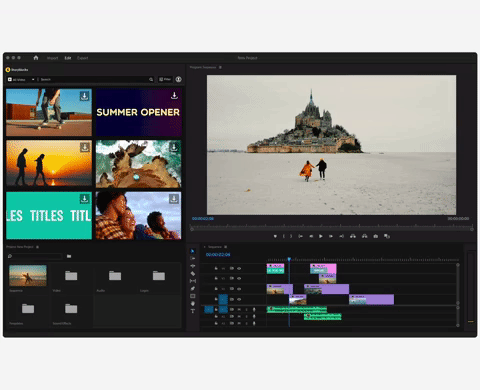Select the surfer Sequence thumbnail

coord(28,276)
